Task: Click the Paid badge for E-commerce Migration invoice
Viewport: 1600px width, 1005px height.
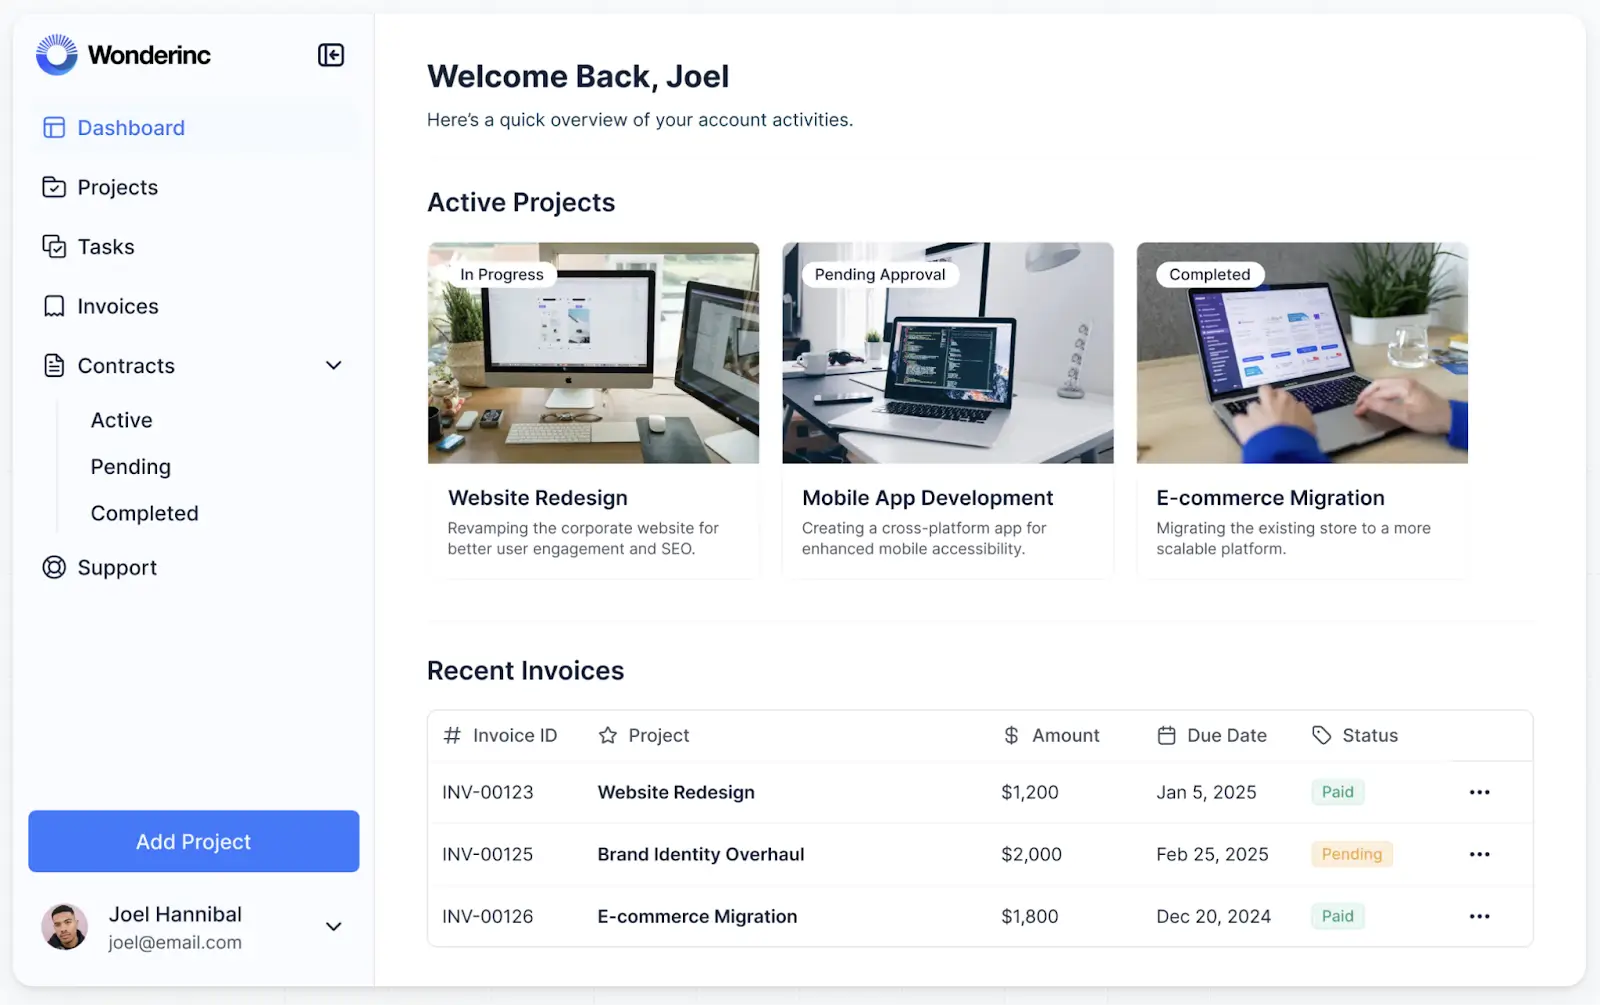Action: pos(1337,916)
